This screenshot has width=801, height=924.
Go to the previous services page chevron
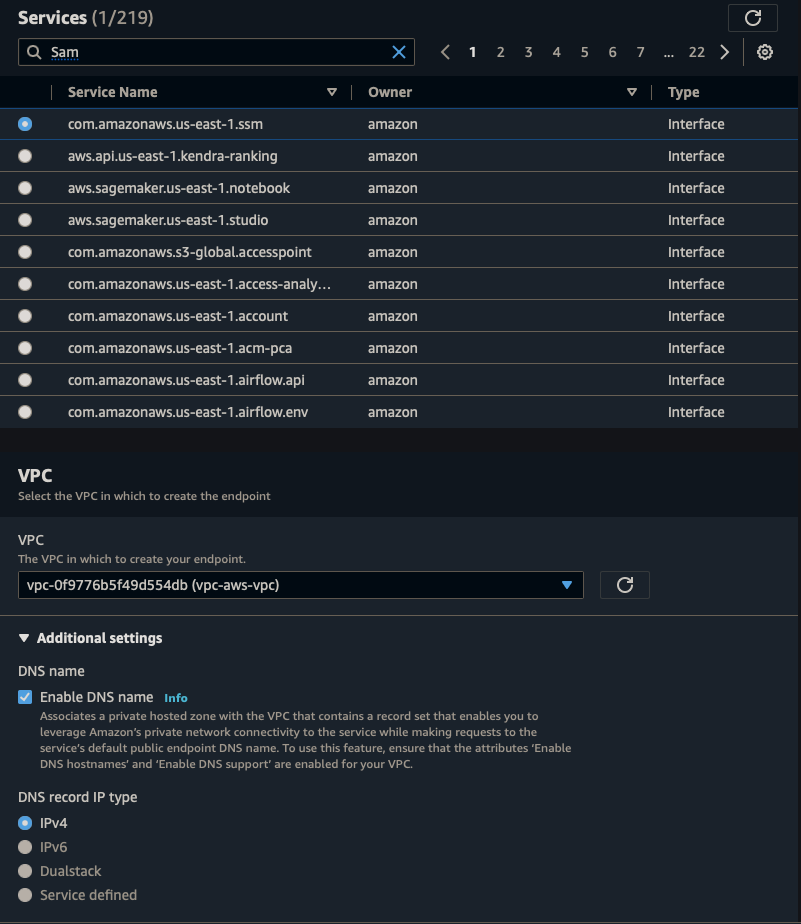coord(445,51)
